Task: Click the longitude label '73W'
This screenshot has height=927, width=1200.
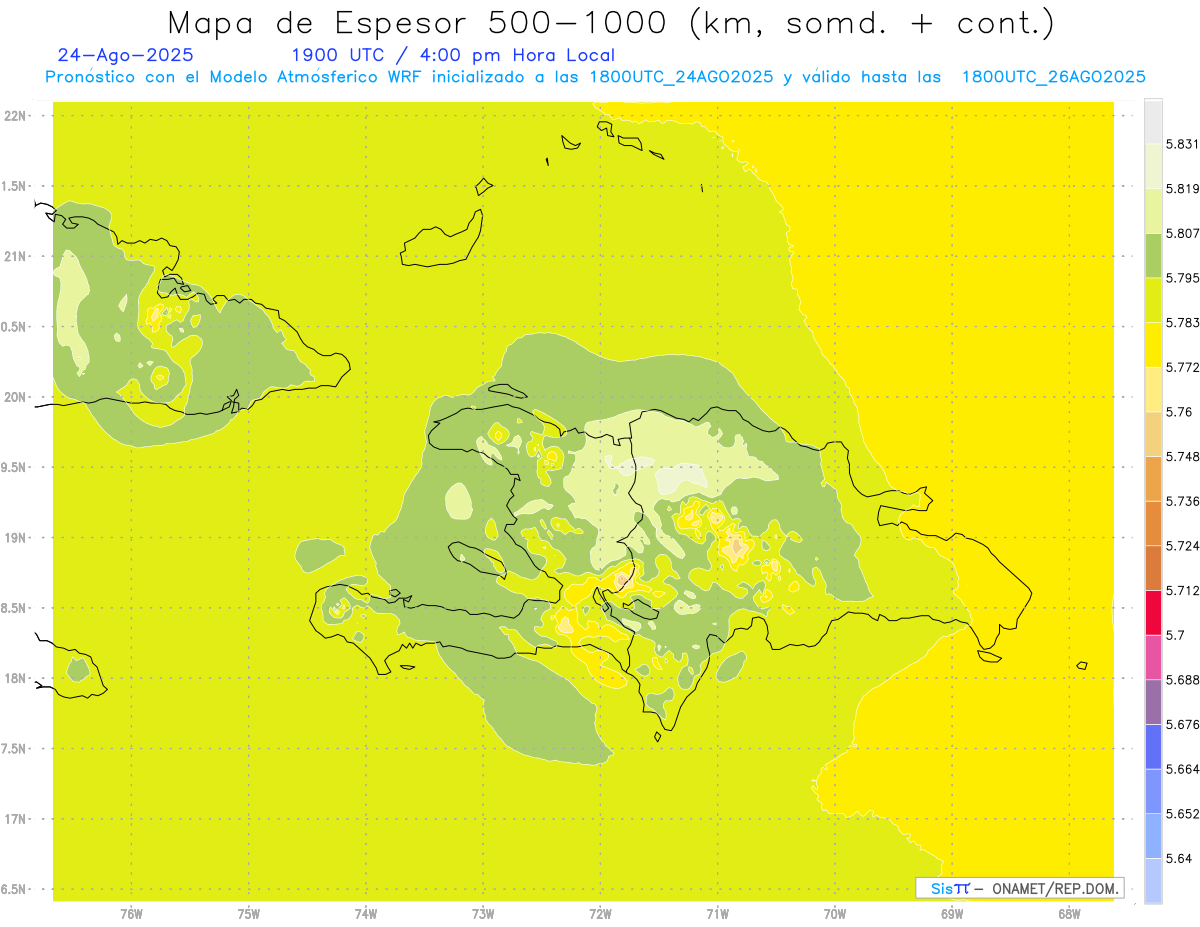Action: [x=483, y=913]
